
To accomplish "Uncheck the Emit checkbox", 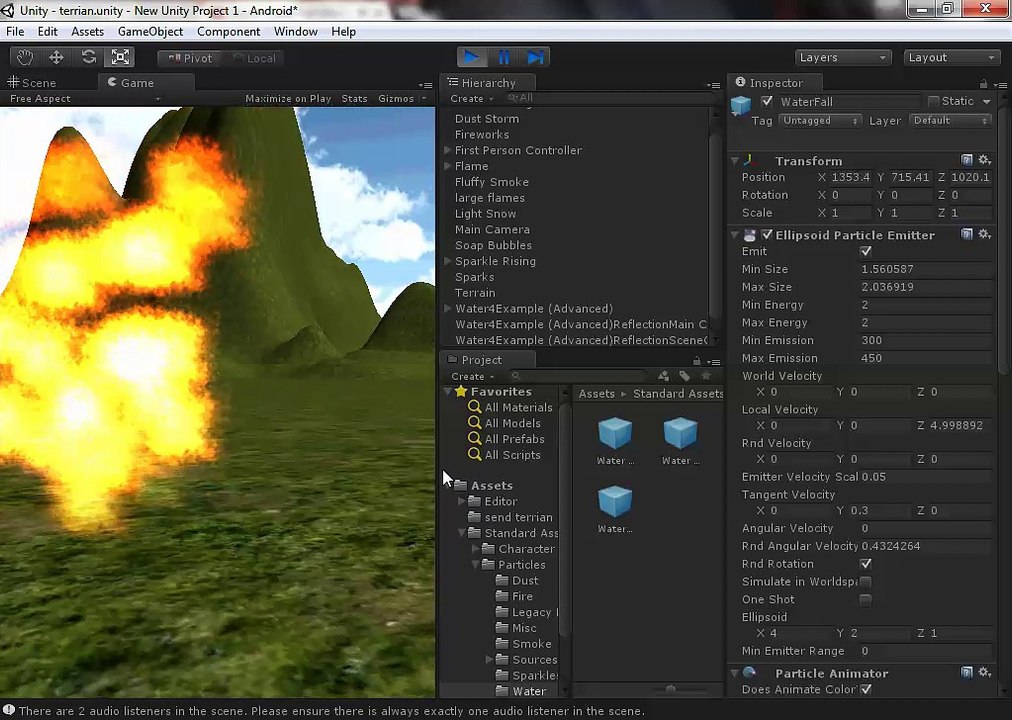I will point(865,252).
